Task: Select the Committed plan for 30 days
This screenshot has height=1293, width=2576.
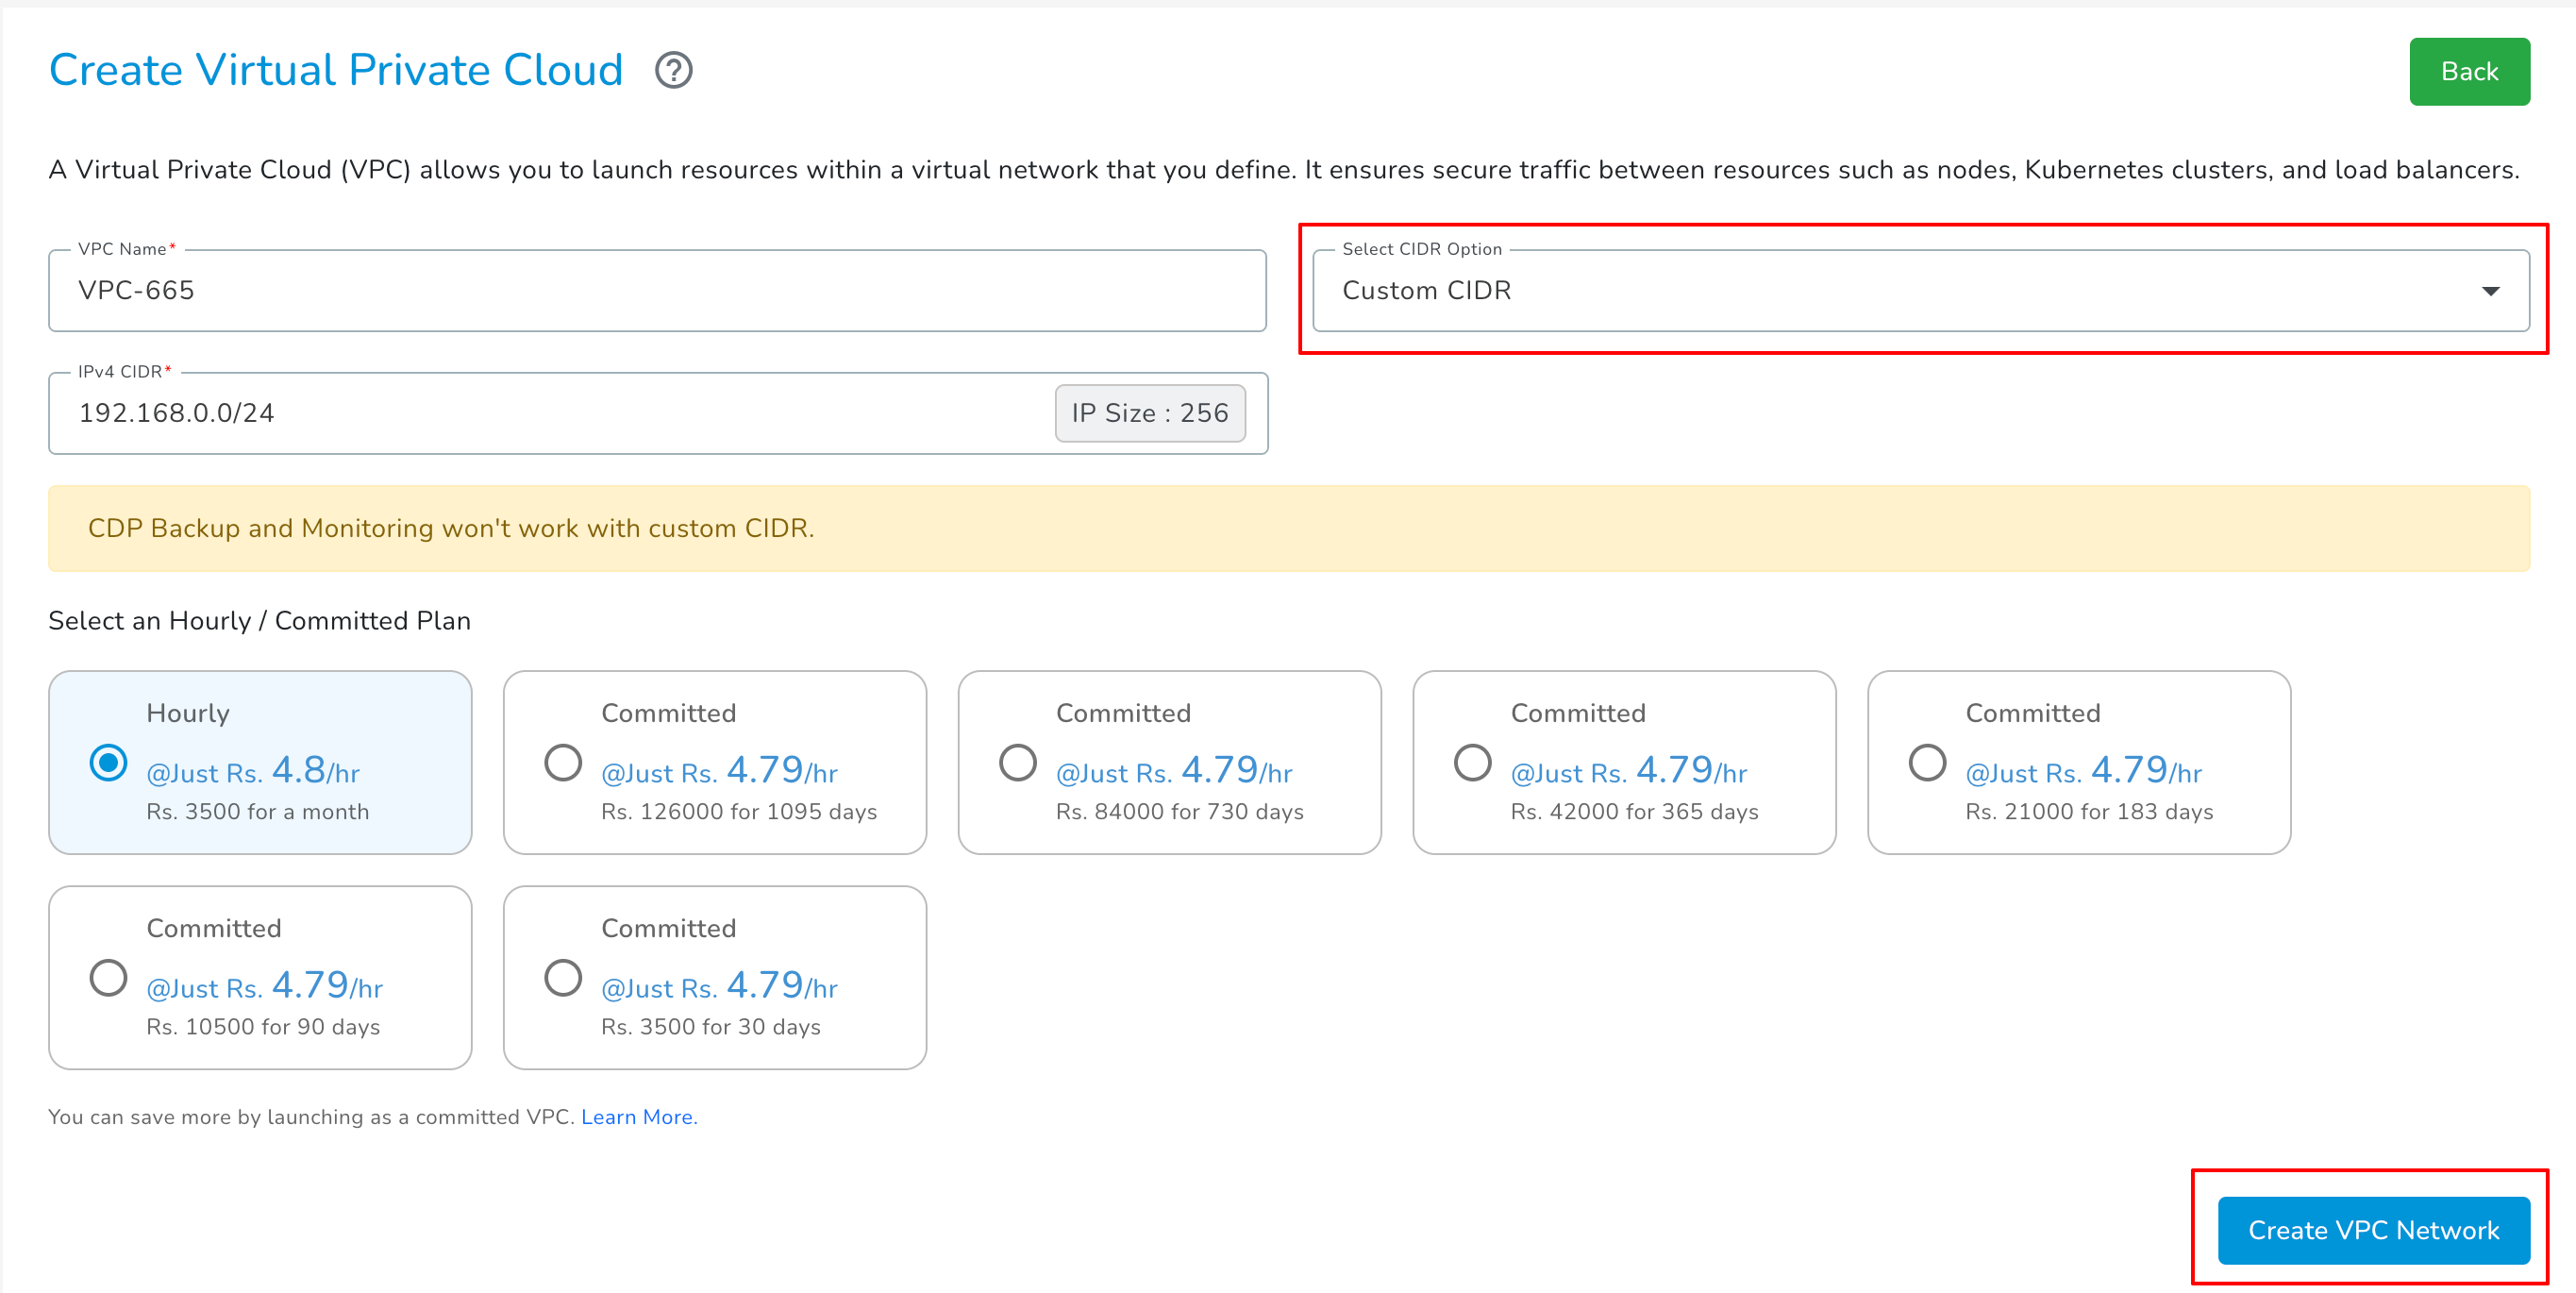Action: [x=563, y=977]
